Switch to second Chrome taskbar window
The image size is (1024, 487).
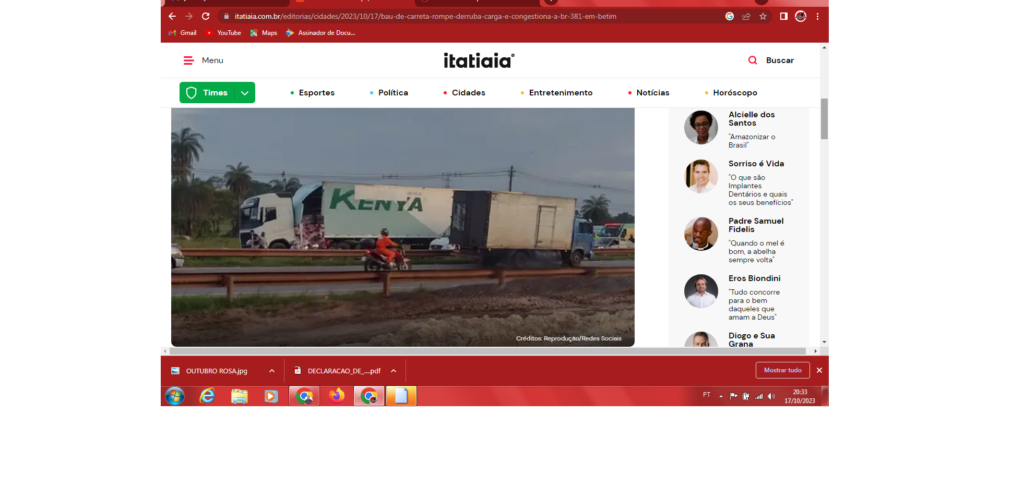[369, 396]
